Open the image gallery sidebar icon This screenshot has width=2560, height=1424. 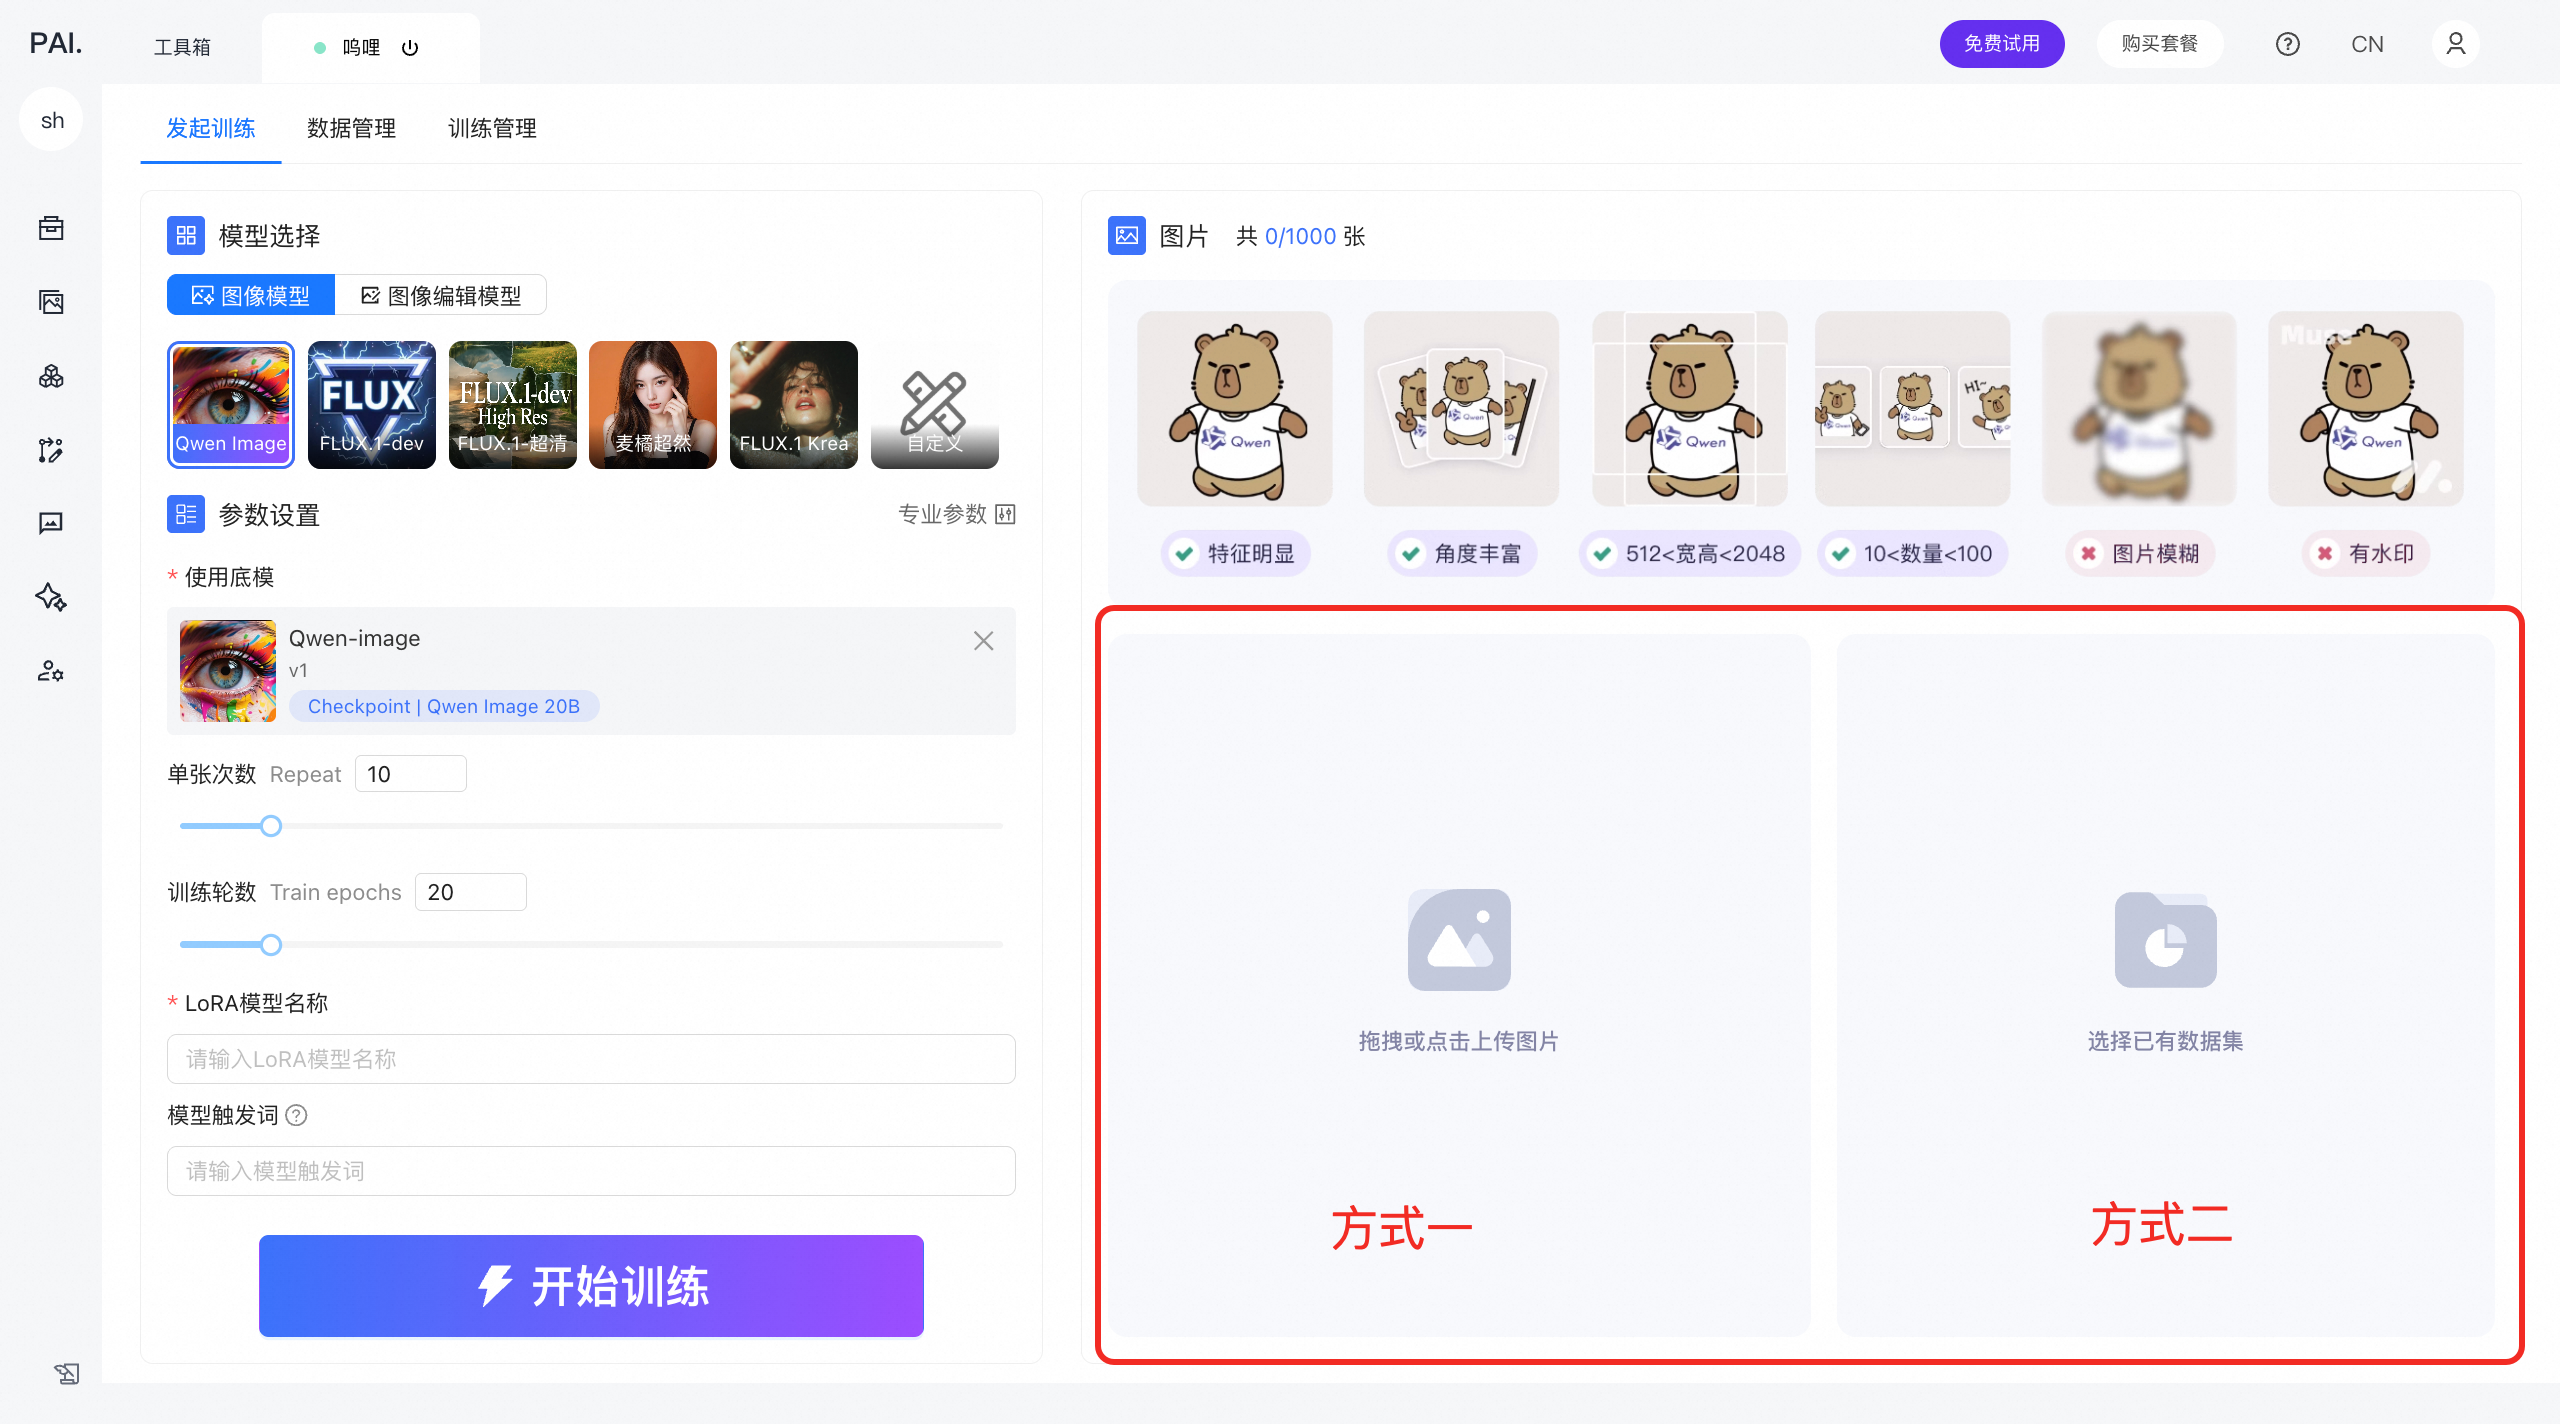[51, 302]
